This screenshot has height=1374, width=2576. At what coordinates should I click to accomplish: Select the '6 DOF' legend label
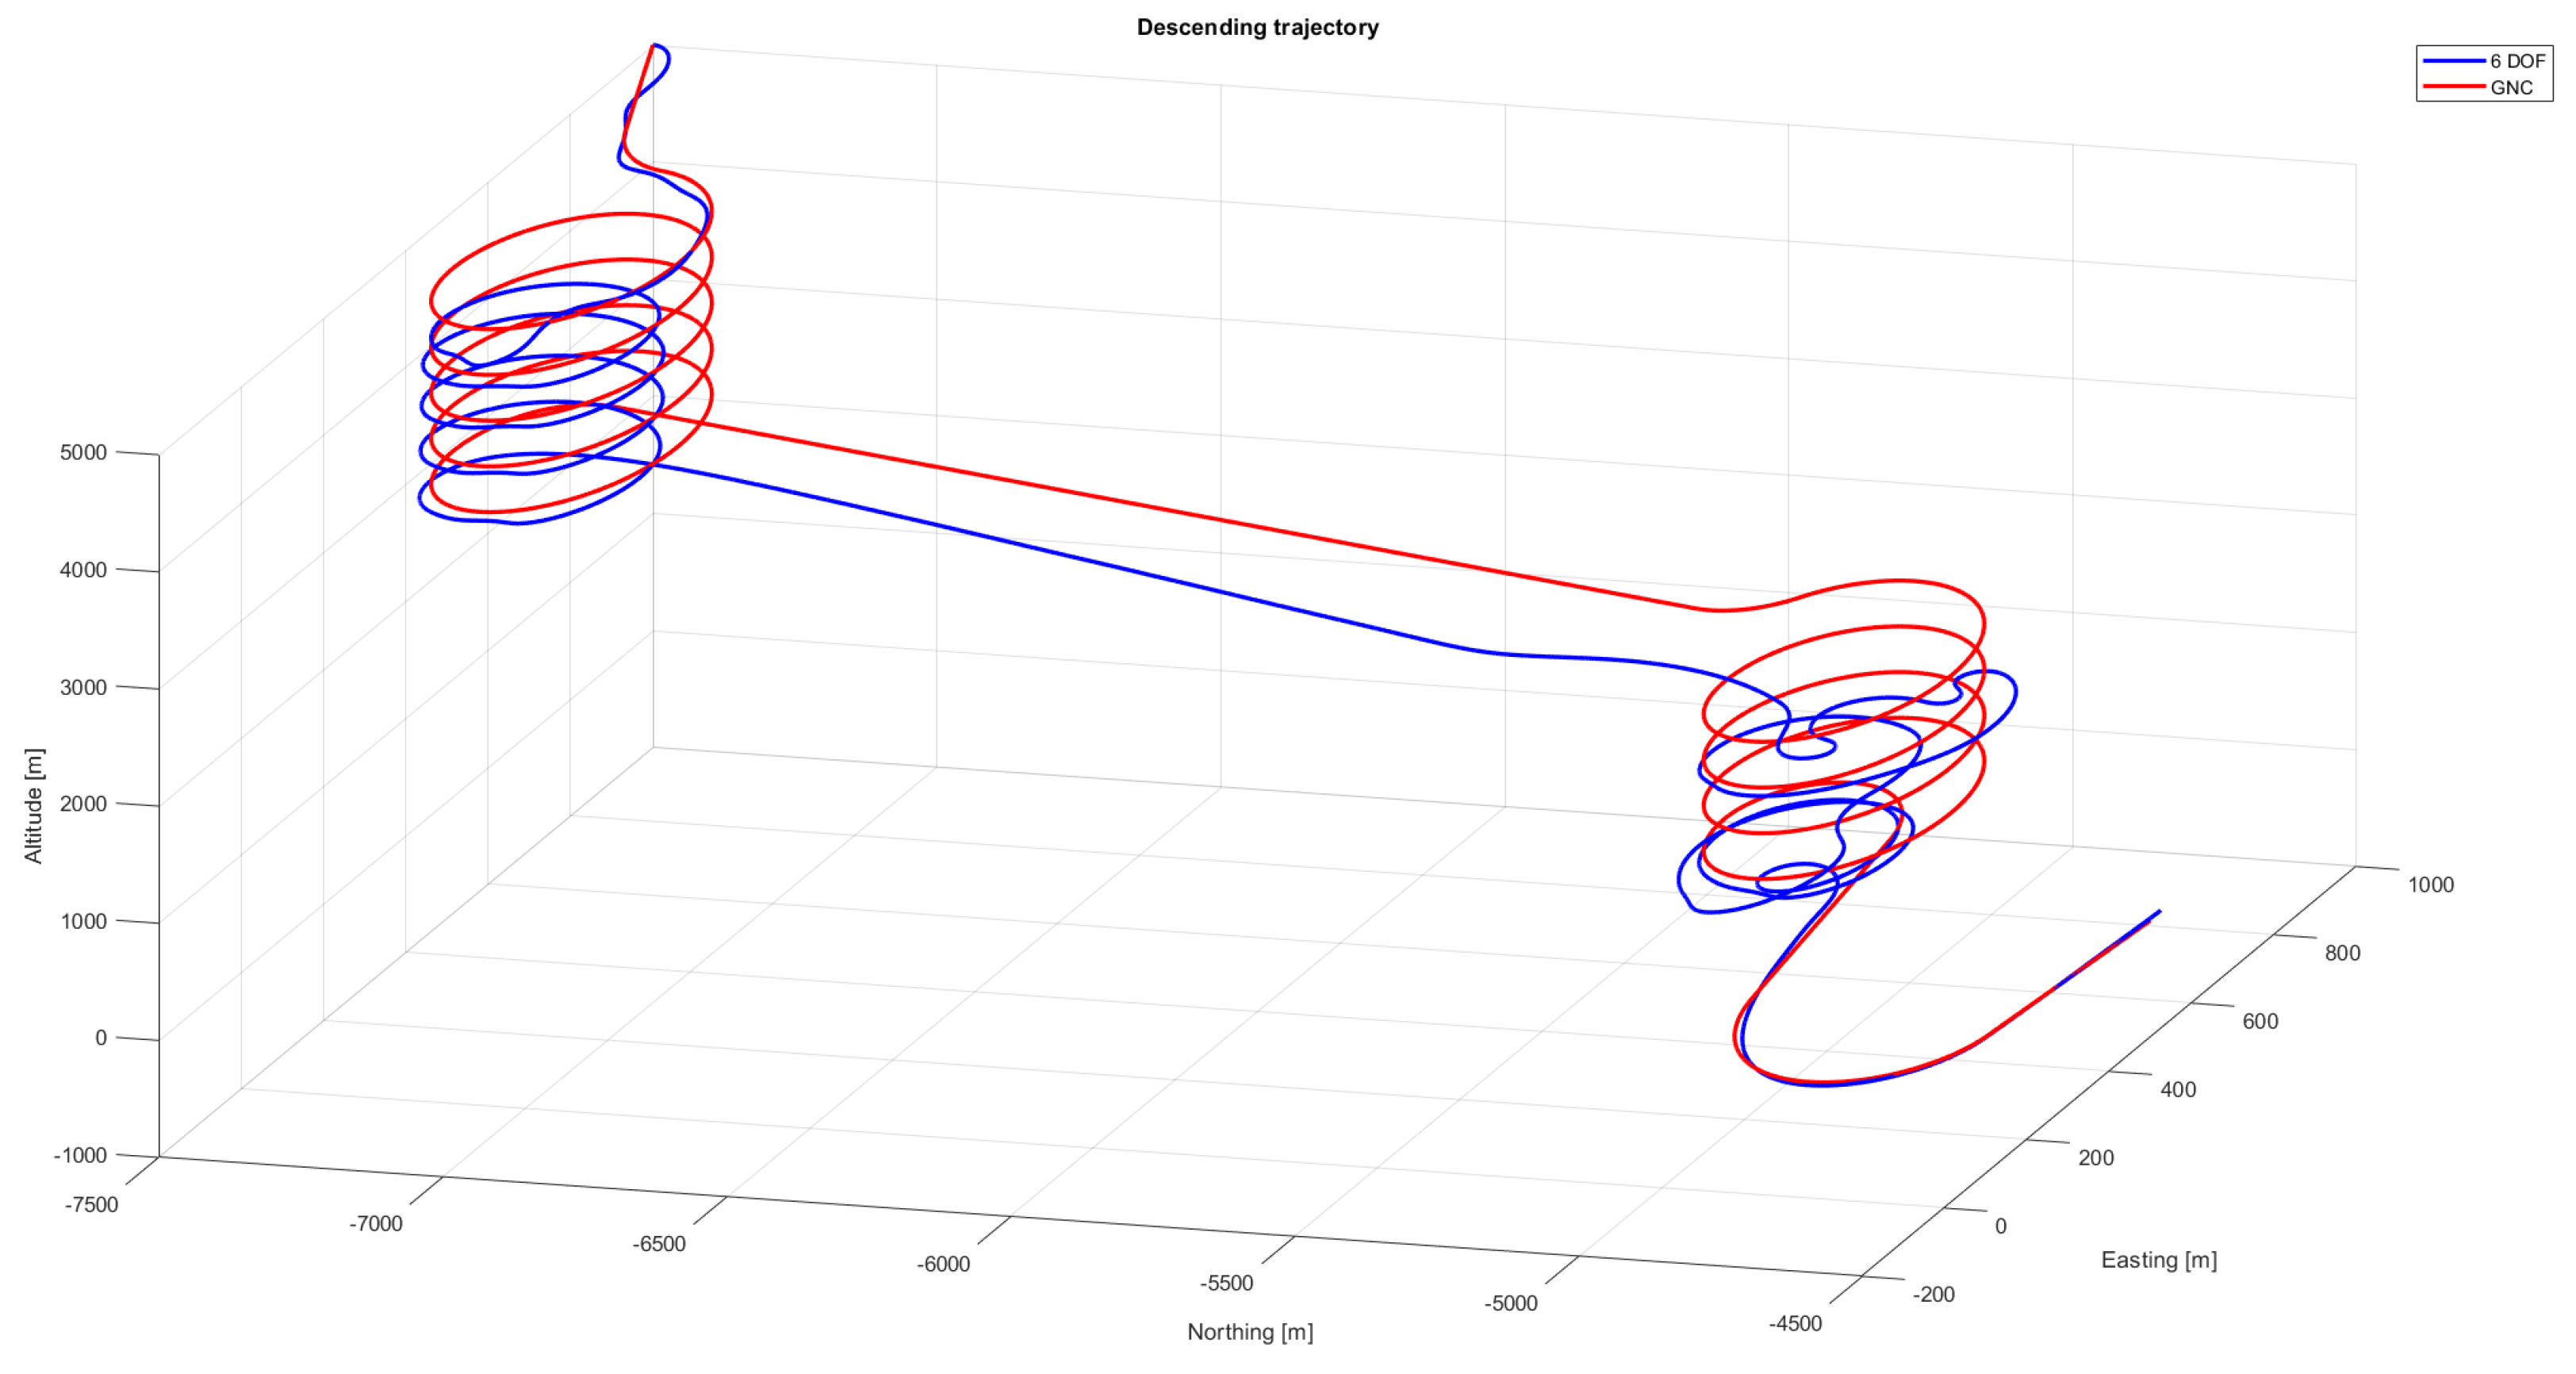pyautogui.click(x=2517, y=61)
